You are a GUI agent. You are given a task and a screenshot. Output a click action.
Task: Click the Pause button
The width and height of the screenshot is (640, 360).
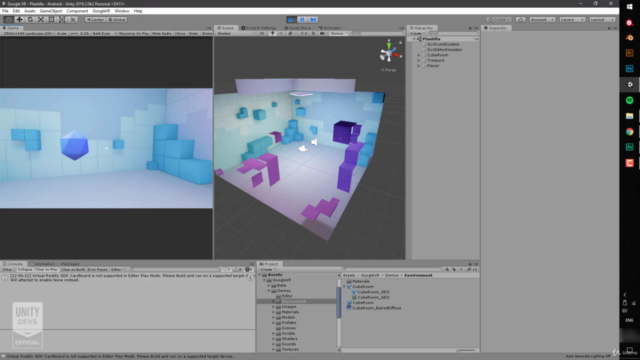(x=302, y=20)
